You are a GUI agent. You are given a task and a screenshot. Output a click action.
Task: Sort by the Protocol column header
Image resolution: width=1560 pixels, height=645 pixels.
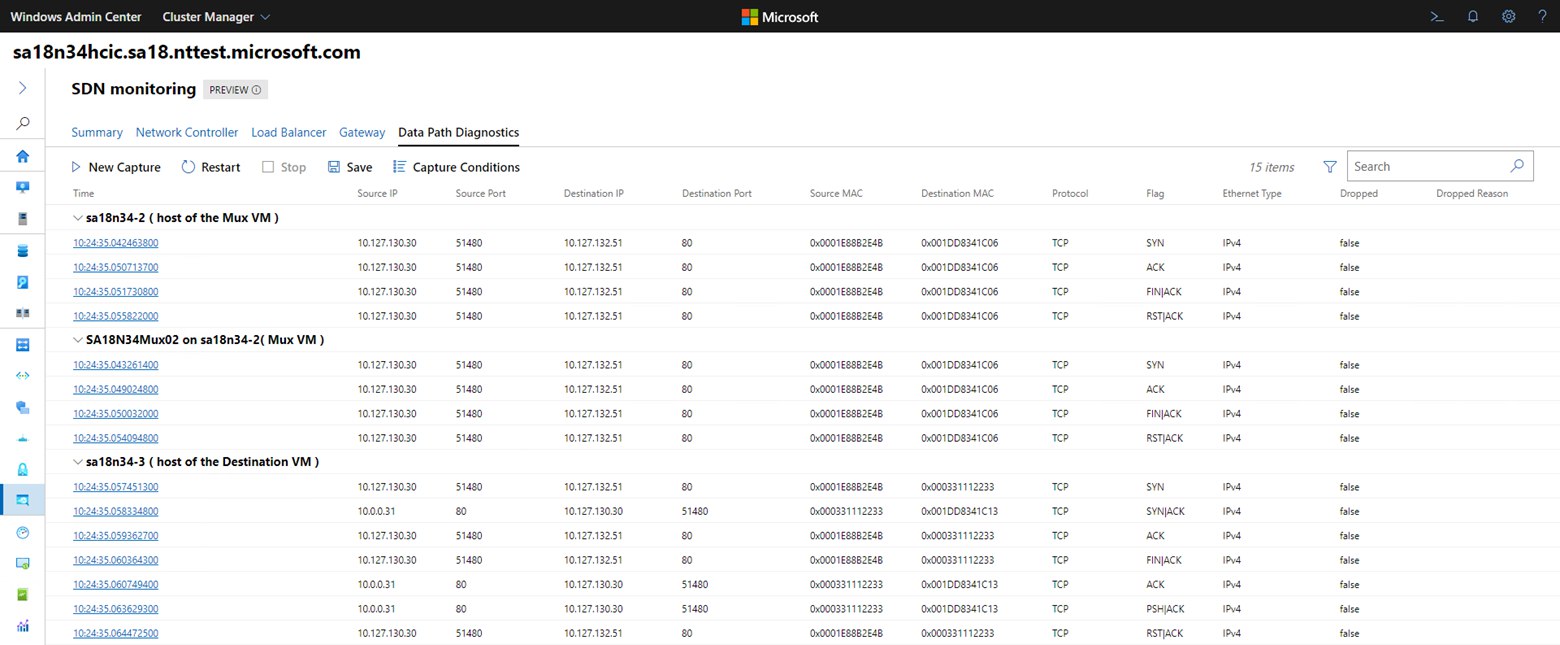click(1070, 194)
